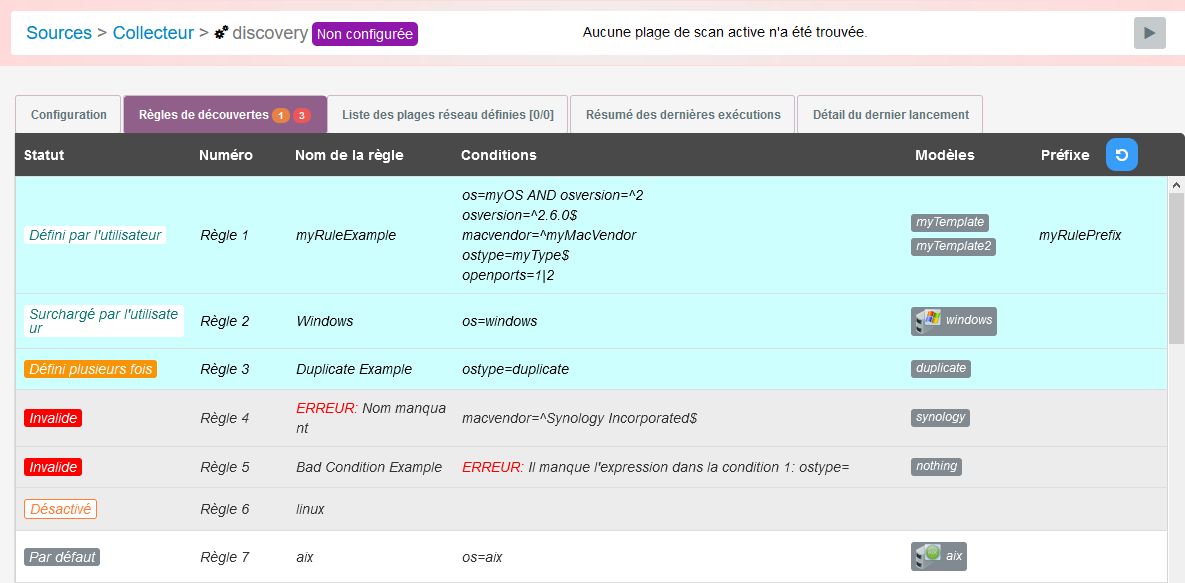Click the windows model badge icon
This screenshot has height=583, width=1185.
(x=928, y=320)
